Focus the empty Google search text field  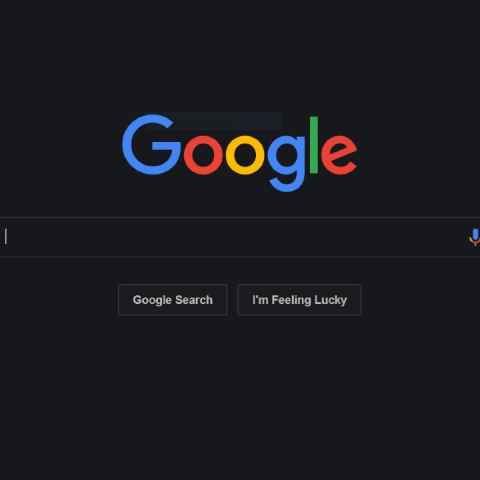(x=233, y=237)
